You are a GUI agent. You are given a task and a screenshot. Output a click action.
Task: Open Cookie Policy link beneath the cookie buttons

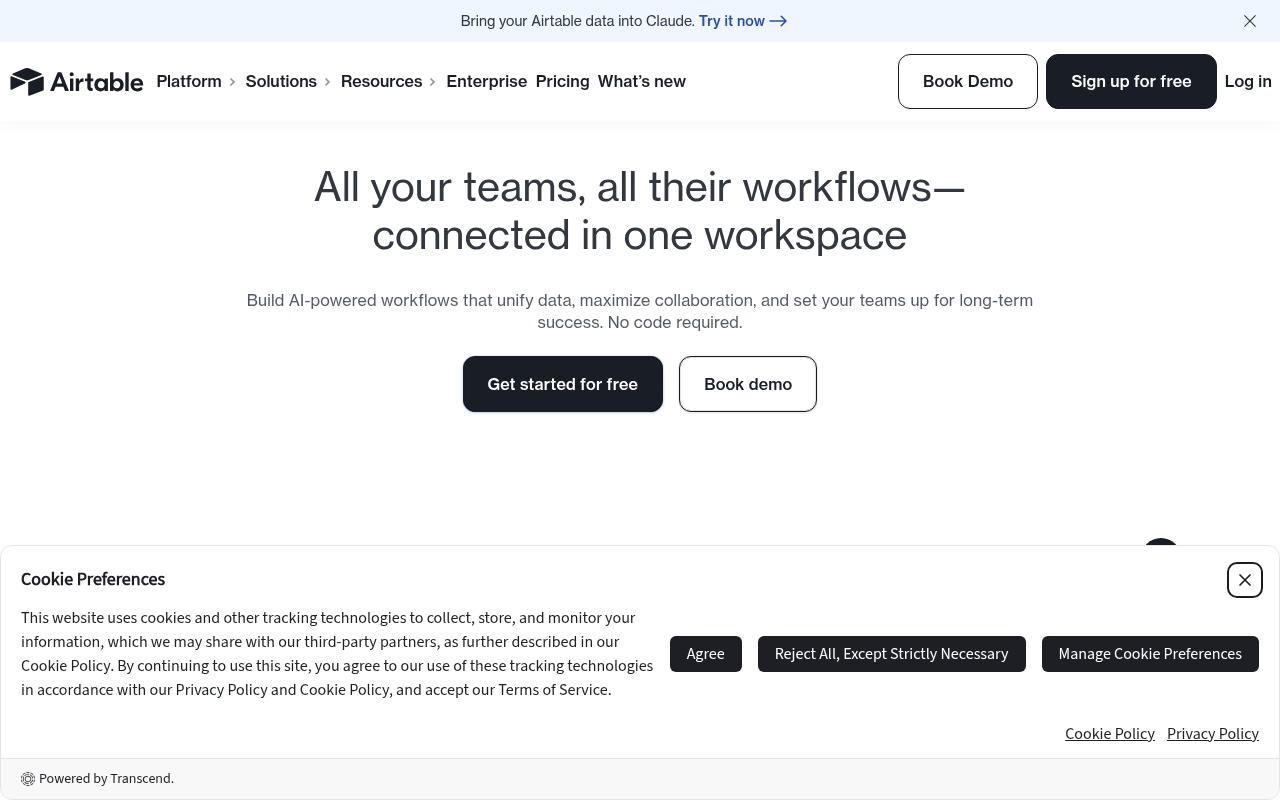pyautogui.click(x=1110, y=734)
